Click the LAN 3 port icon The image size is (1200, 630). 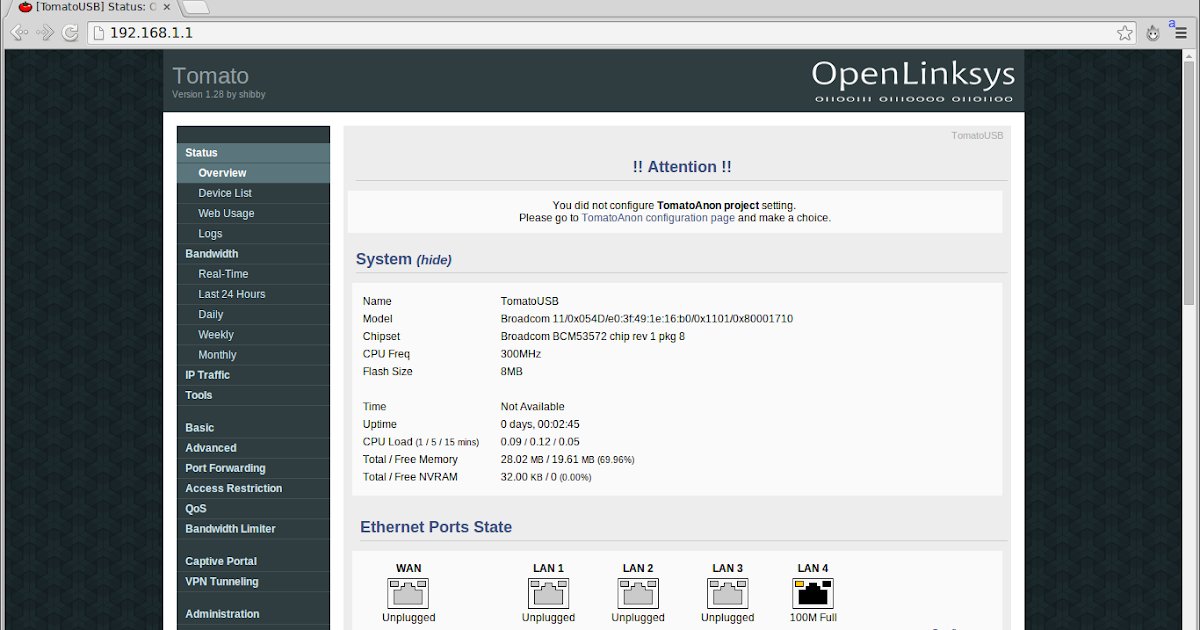pyautogui.click(x=728, y=592)
